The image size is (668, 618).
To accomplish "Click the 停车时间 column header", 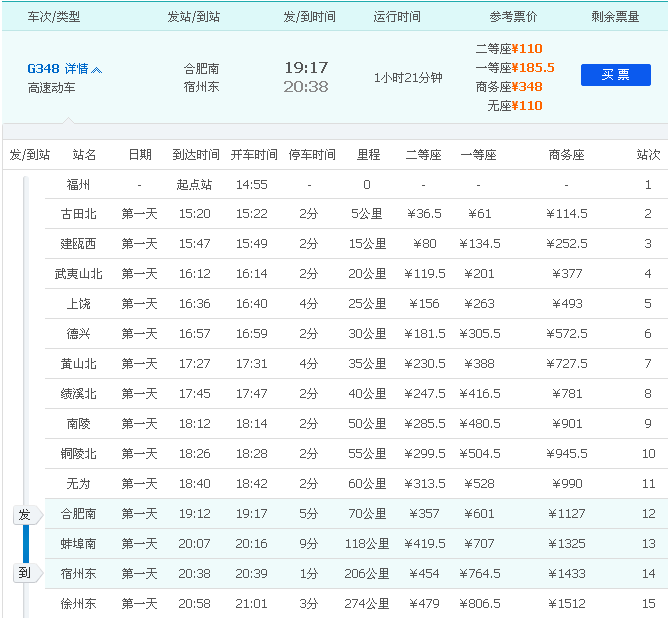I will tap(312, 154).
